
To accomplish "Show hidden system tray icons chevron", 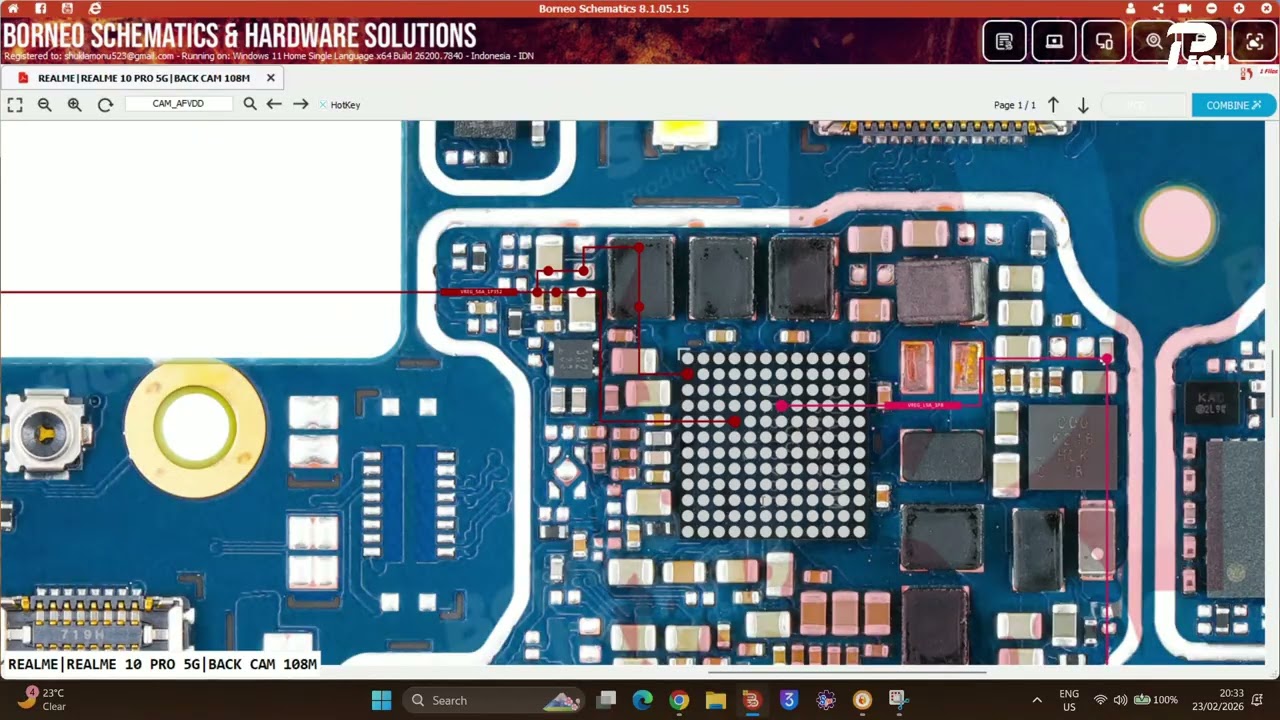I will pyautogui.click(x=1037, y=700).
